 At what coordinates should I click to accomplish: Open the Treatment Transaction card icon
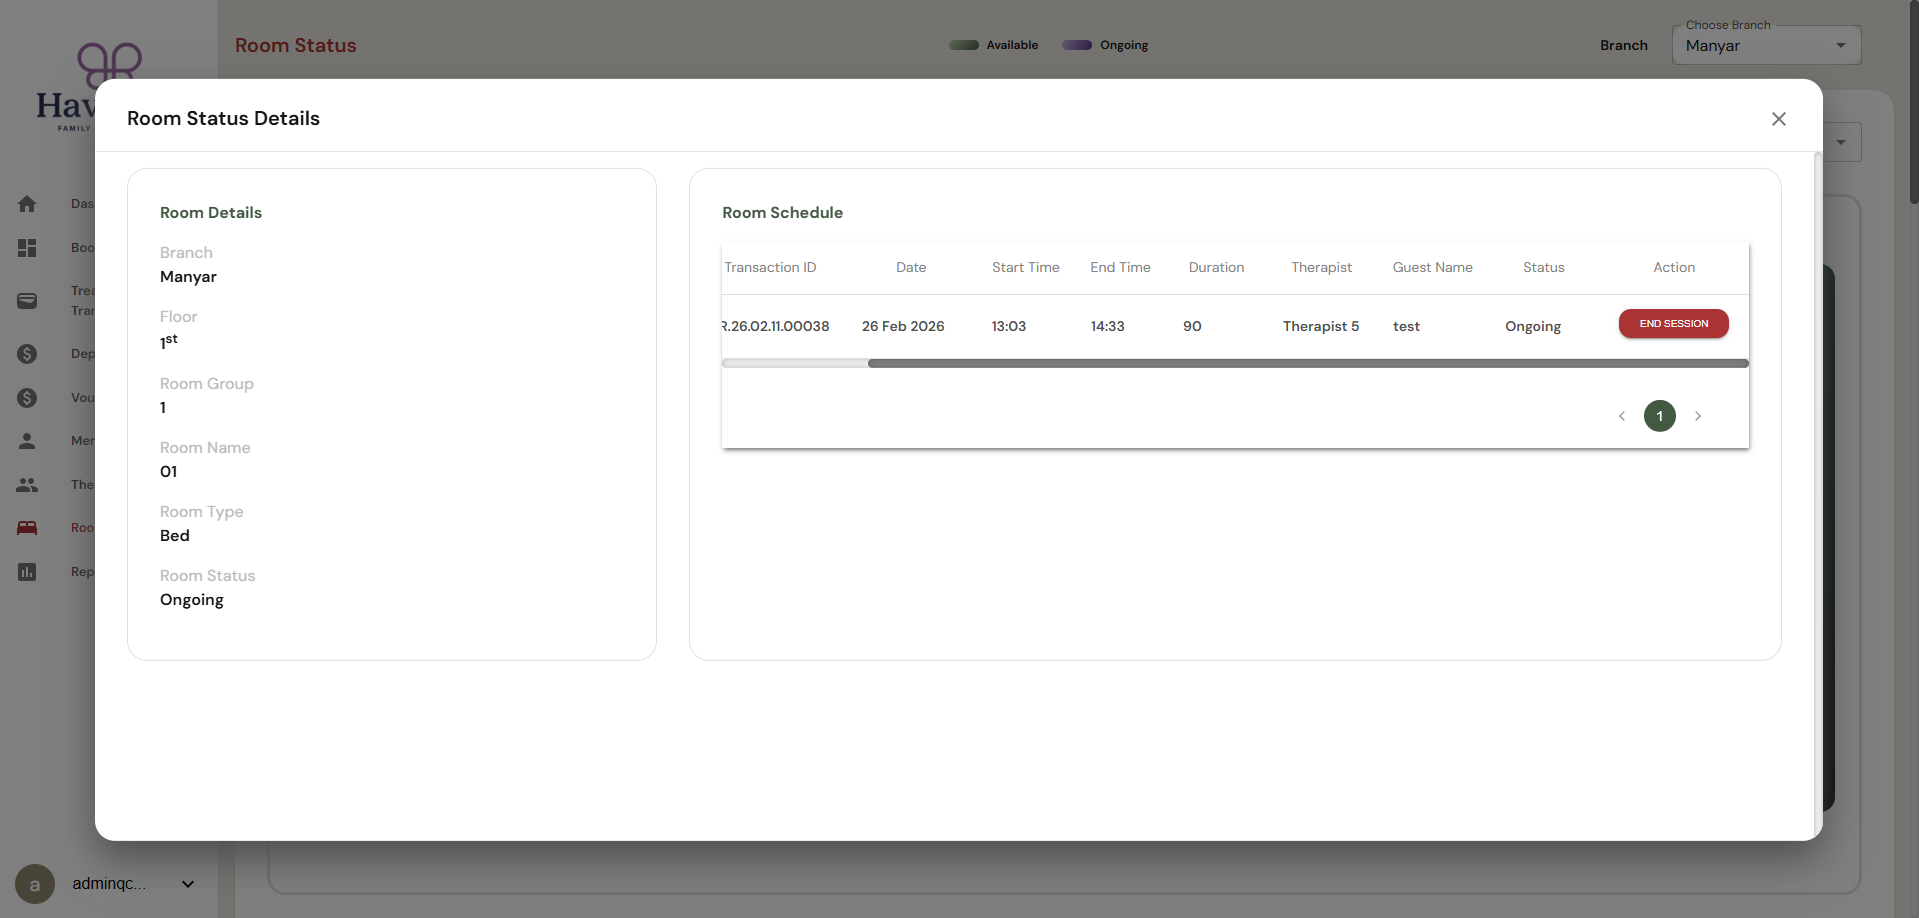pos(27,301)
